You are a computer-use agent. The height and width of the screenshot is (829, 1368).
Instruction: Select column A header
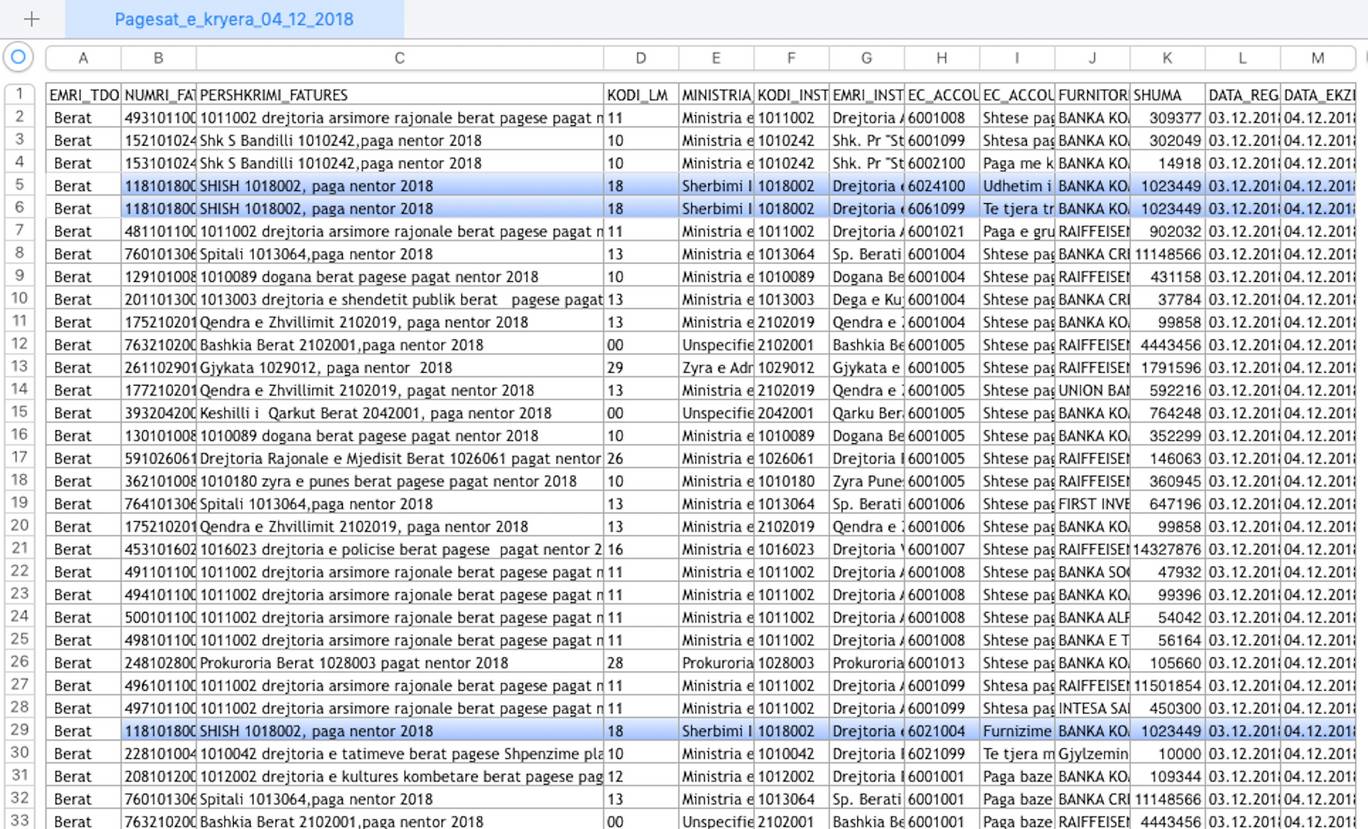(82, 58)
